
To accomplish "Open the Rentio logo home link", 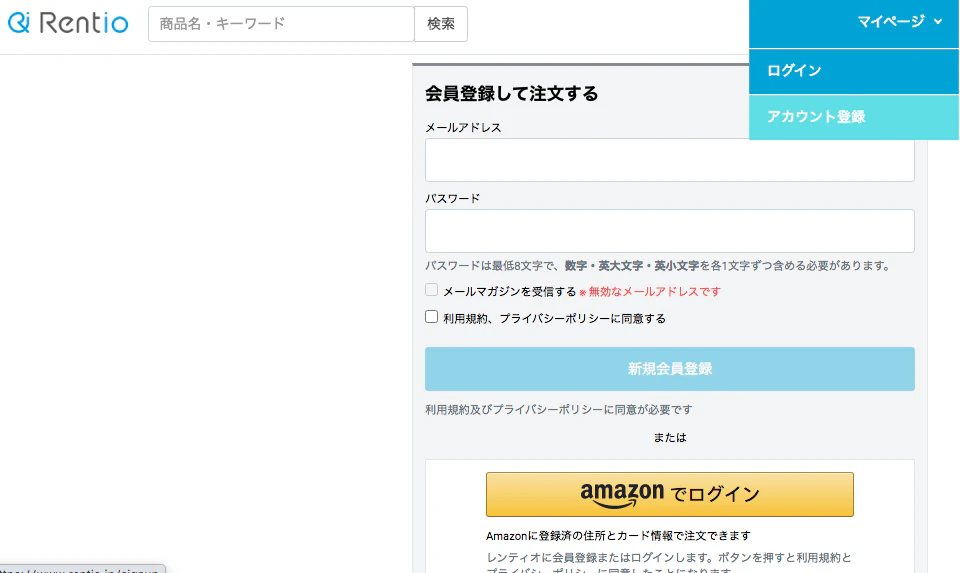I will click(68, 23).
